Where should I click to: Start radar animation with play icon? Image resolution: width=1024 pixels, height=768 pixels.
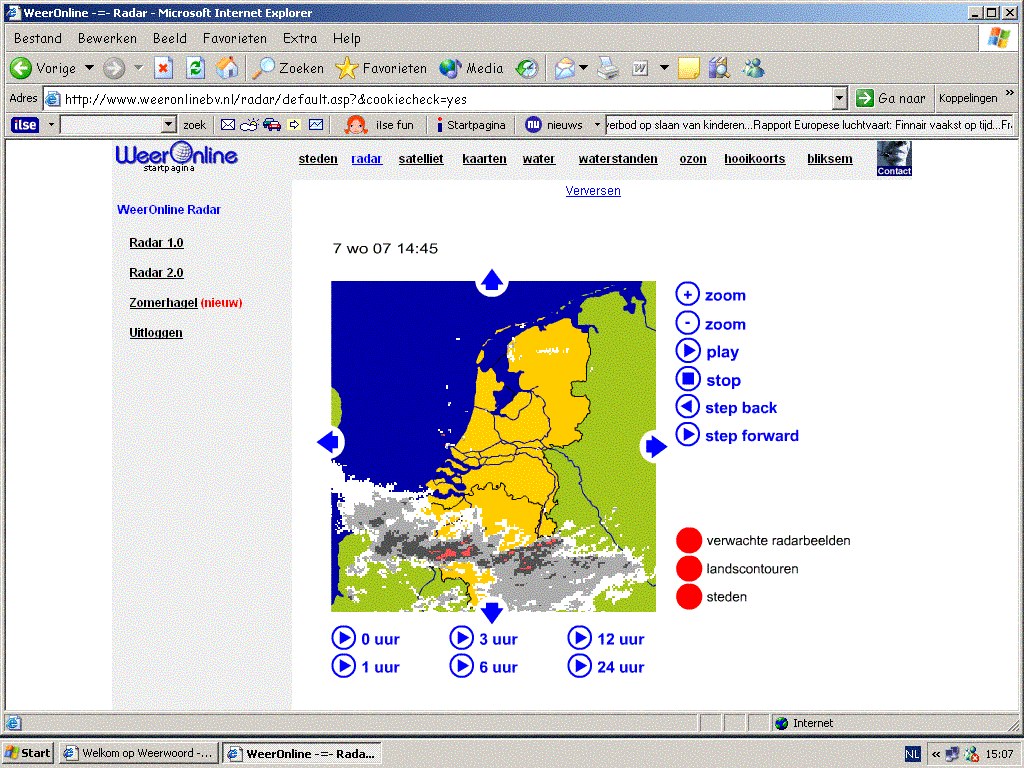(687, 351)
